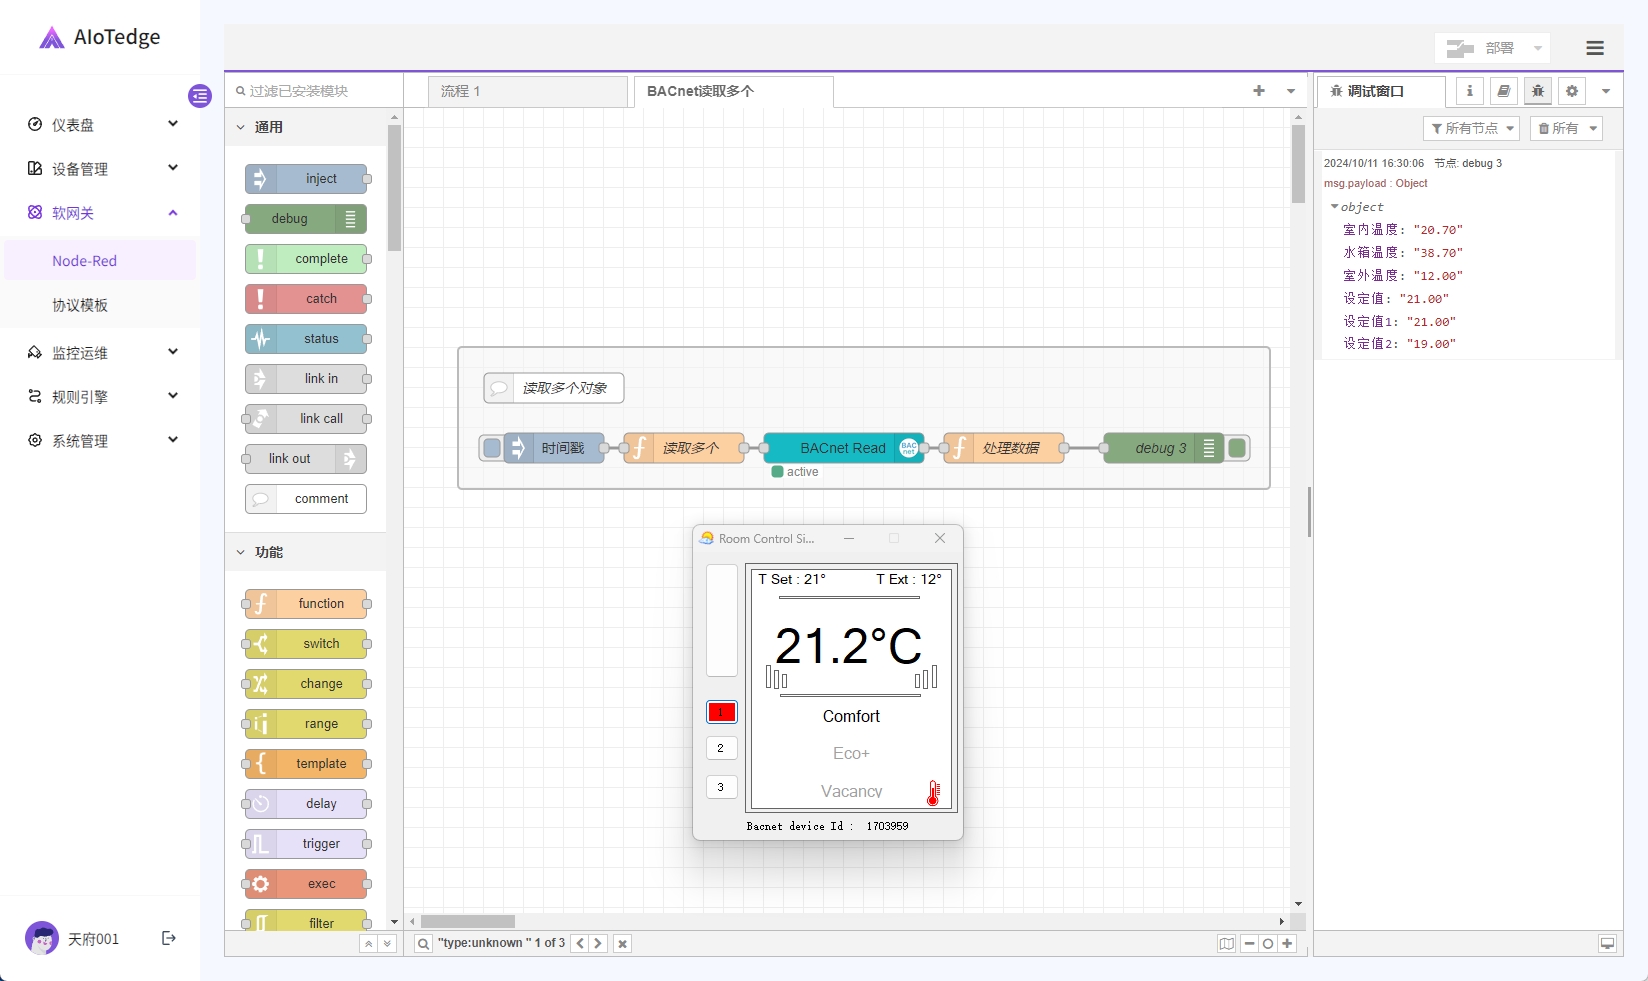Screen dimensions: 1648x981
Task: Clear debug messages with 所有 button
Action: pos(1565,128)
